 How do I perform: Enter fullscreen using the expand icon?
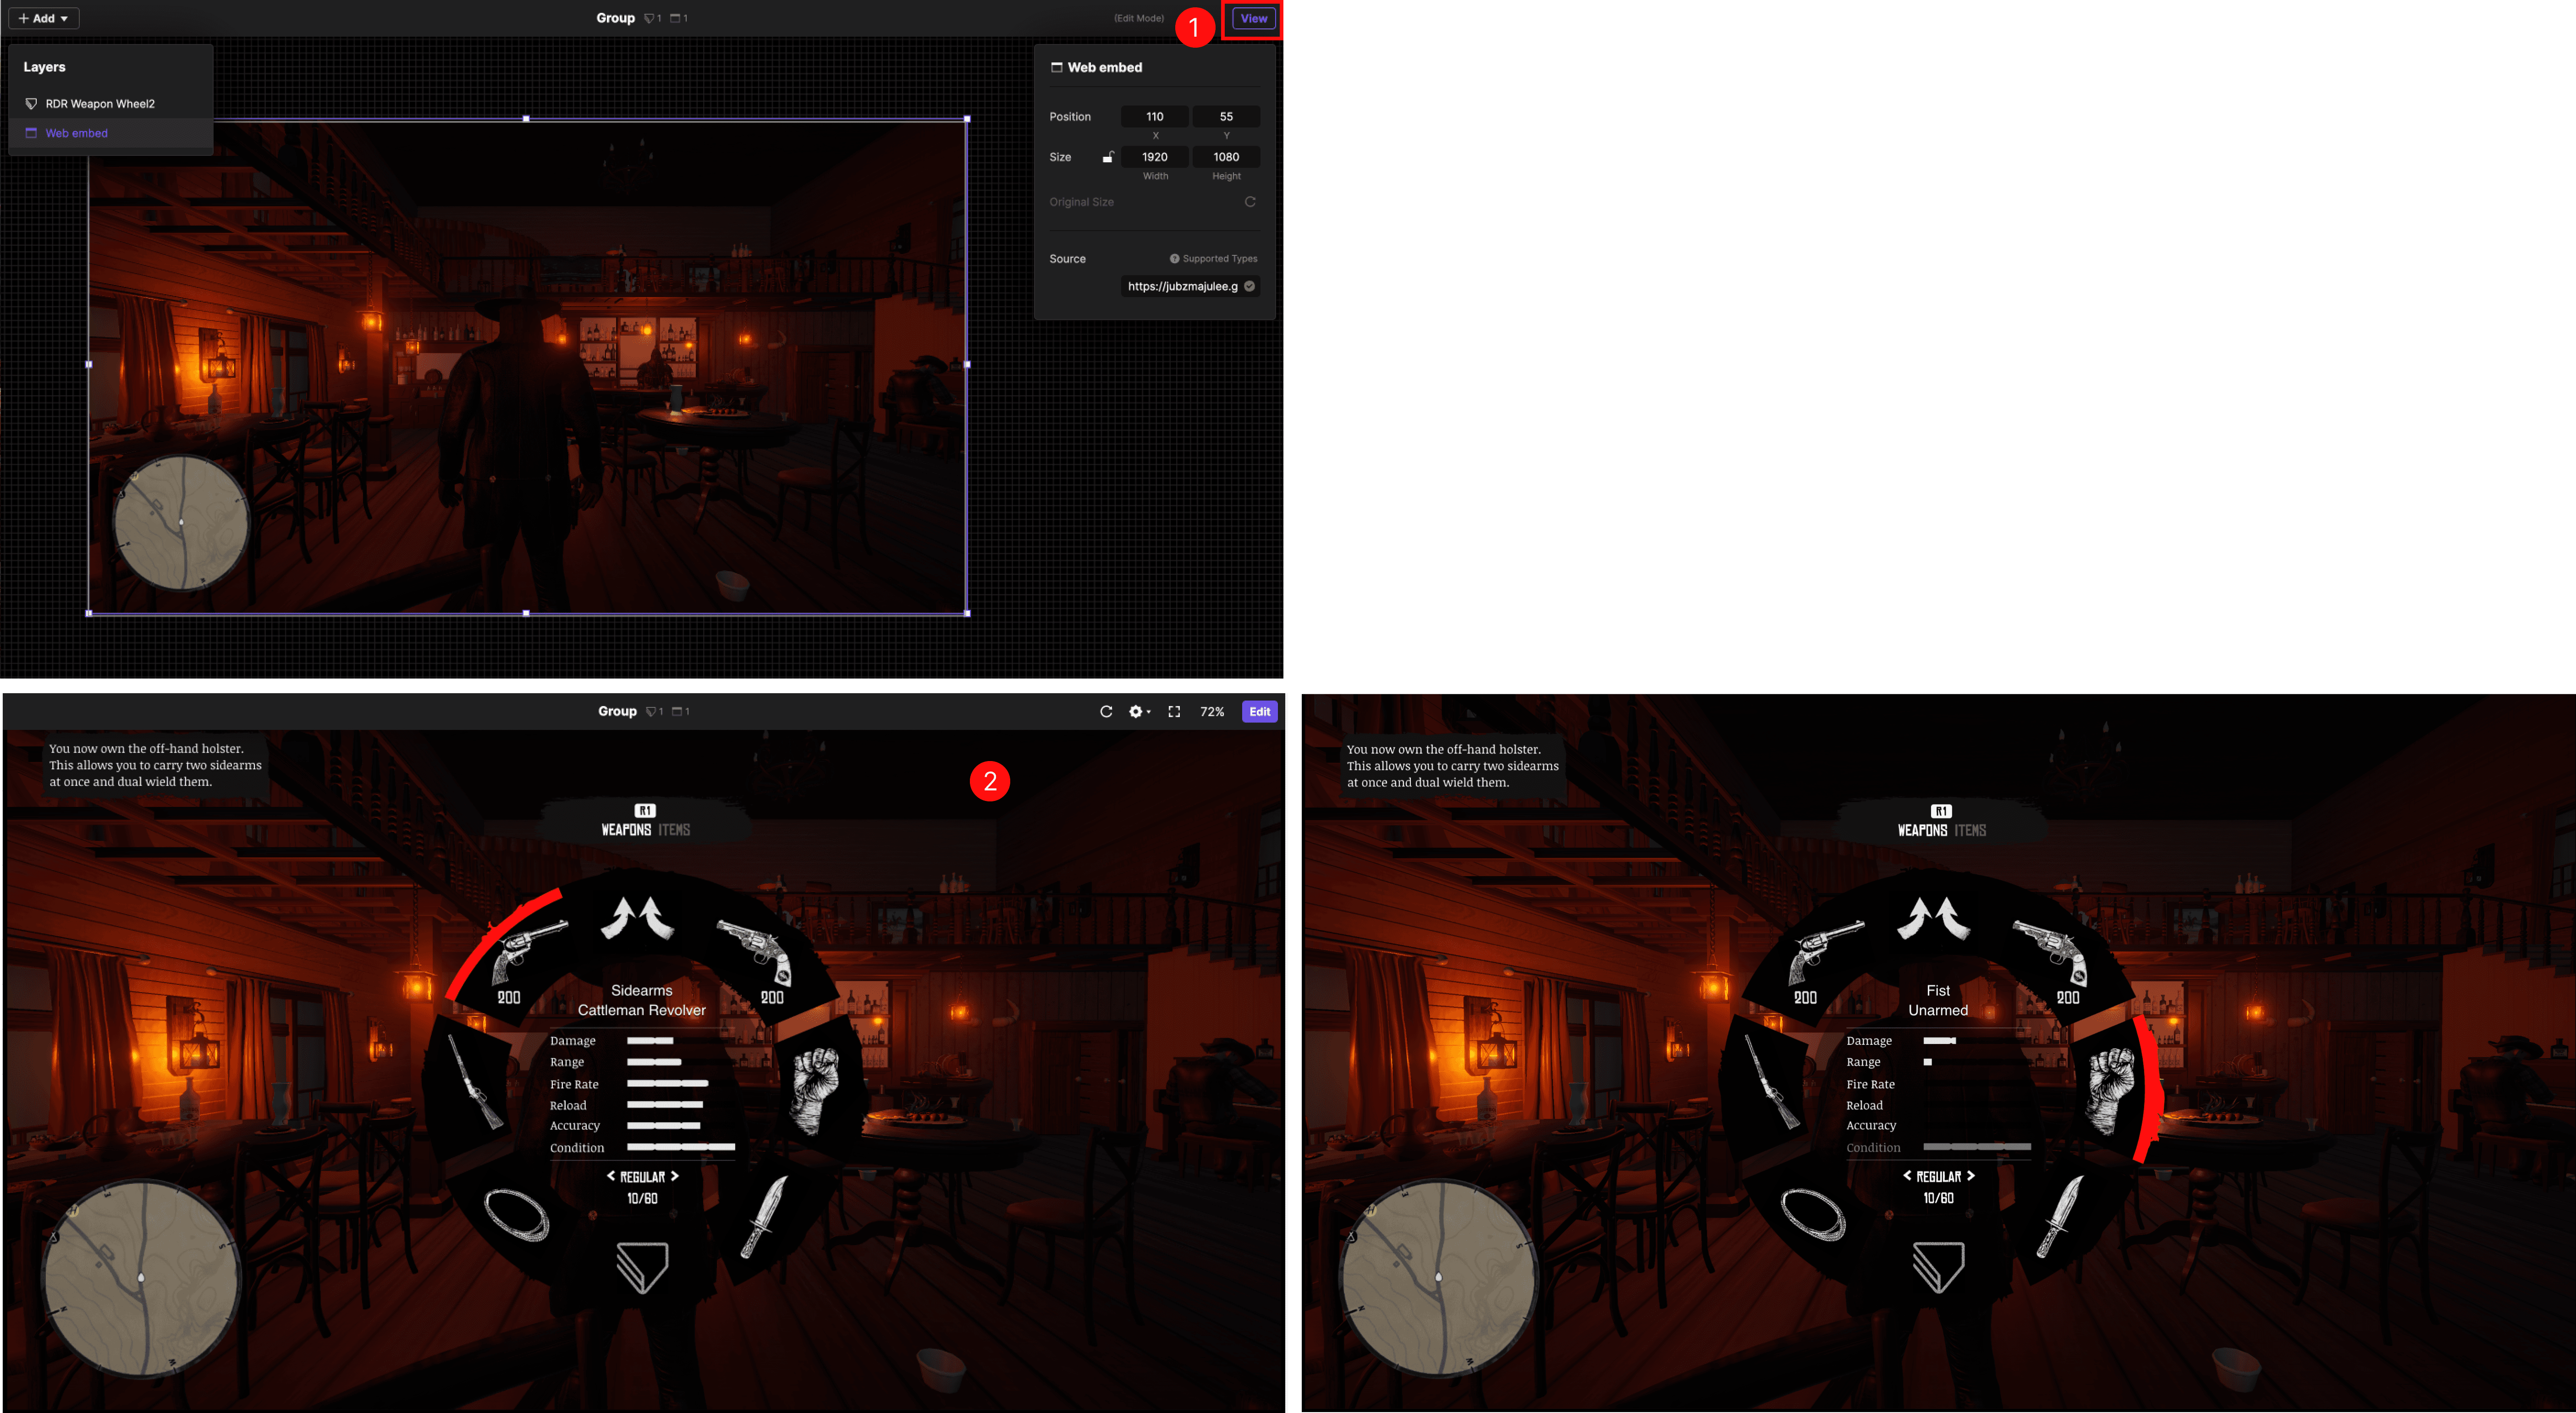click(x=1173, y=711)
